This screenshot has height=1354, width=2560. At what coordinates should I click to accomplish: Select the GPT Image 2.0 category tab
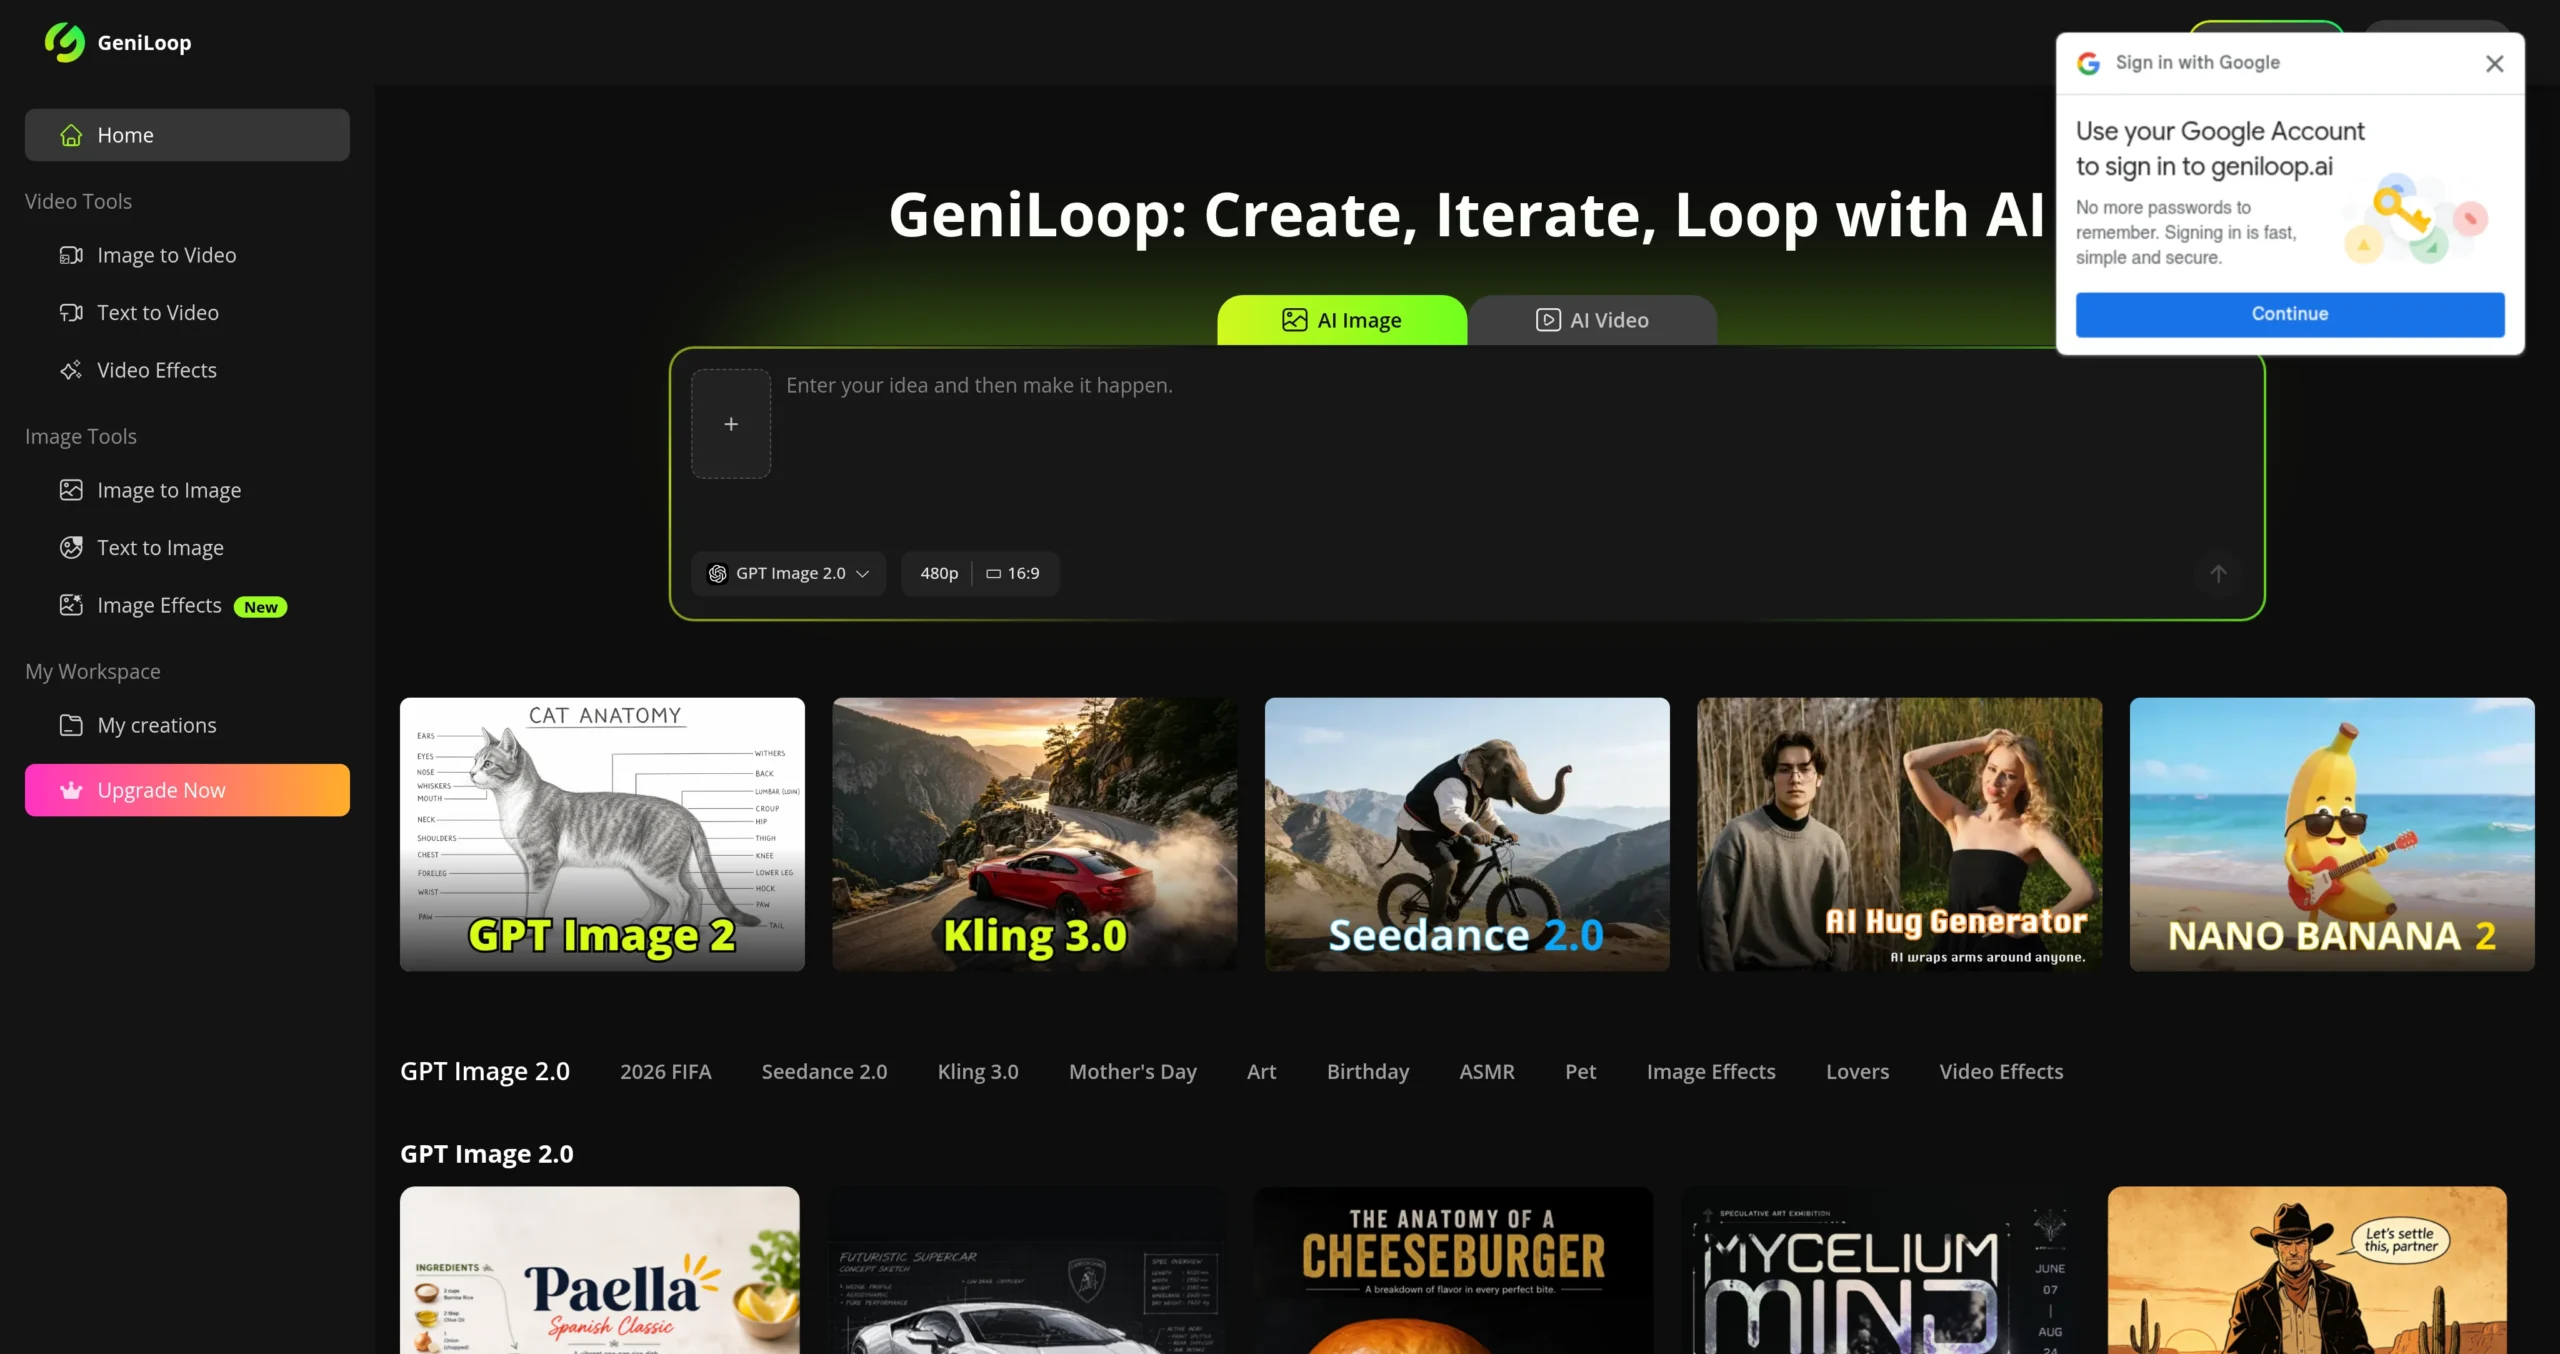click(x=485, y=1072)
